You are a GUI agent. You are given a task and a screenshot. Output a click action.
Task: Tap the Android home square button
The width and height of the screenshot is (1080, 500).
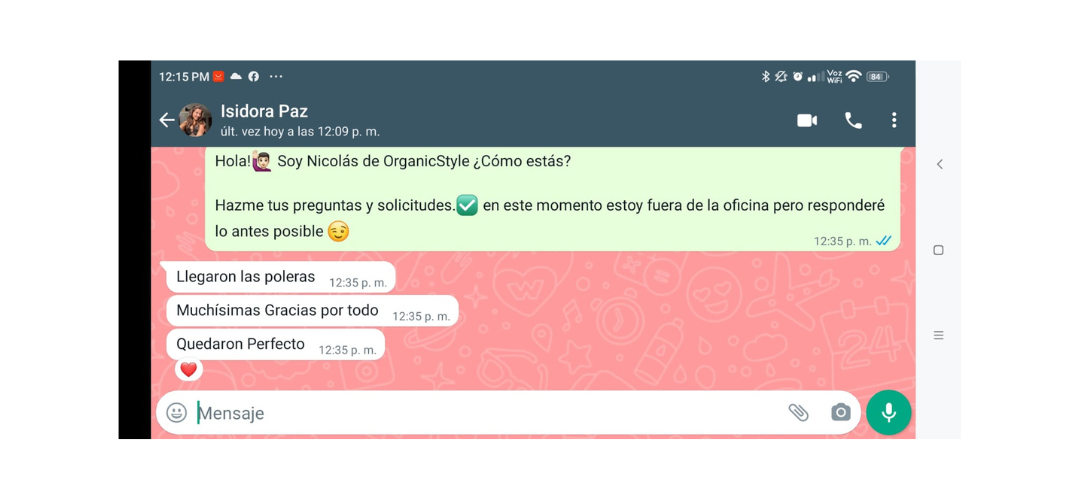pyautogui.click(x=938, y=250)
